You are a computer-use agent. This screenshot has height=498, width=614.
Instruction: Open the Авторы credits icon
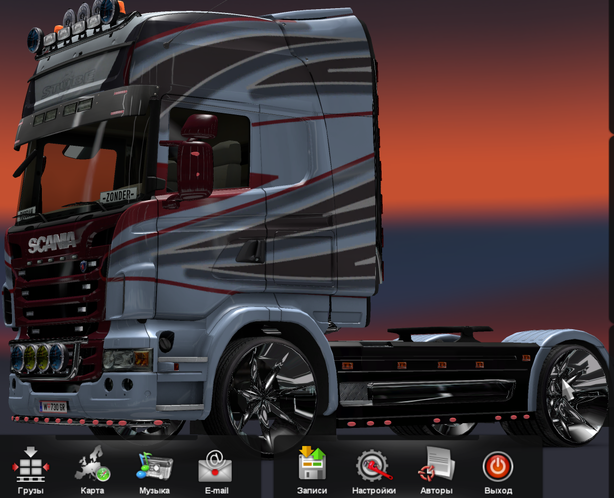tap(436, 464)
